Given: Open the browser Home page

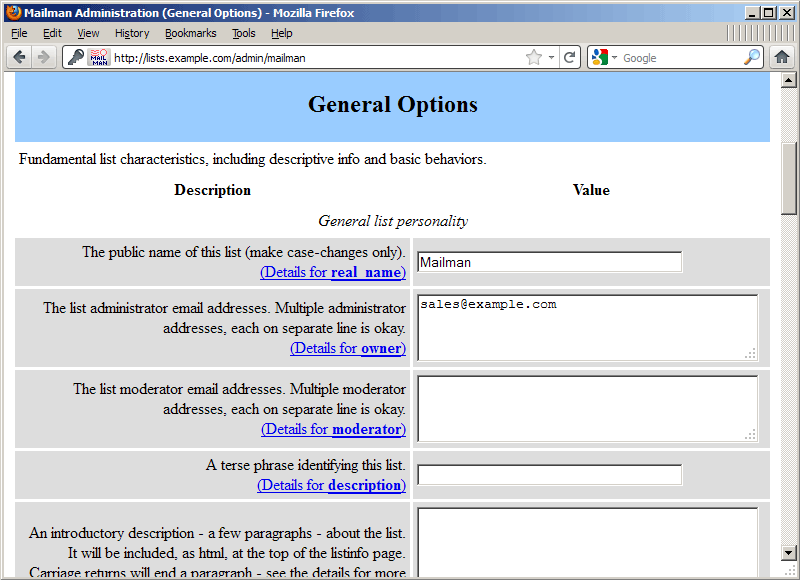Looking at the screenshot, I should 783,57.
